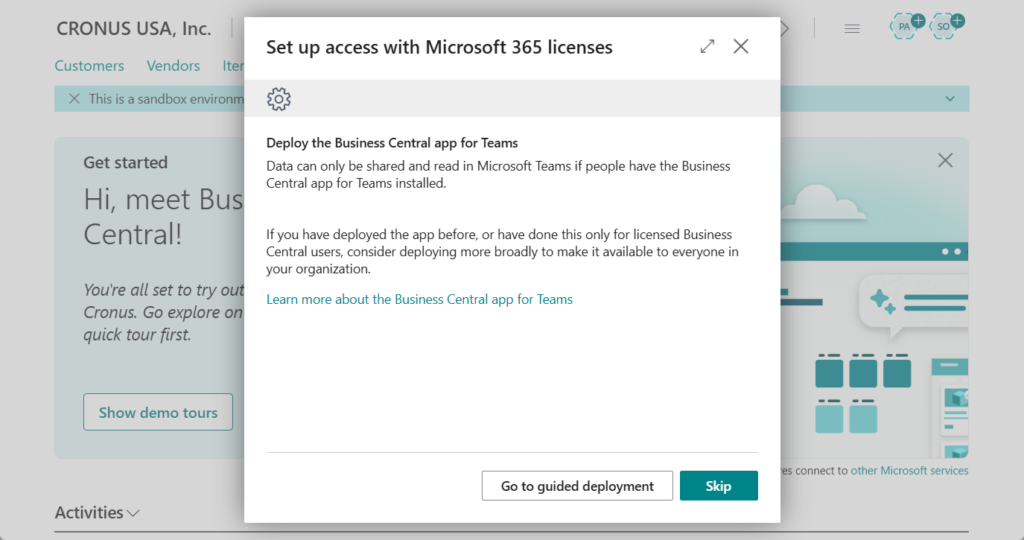This screenshot has height=540, width=1024.
Task: Open the hamburger menu icon
Action: point(852,29)
